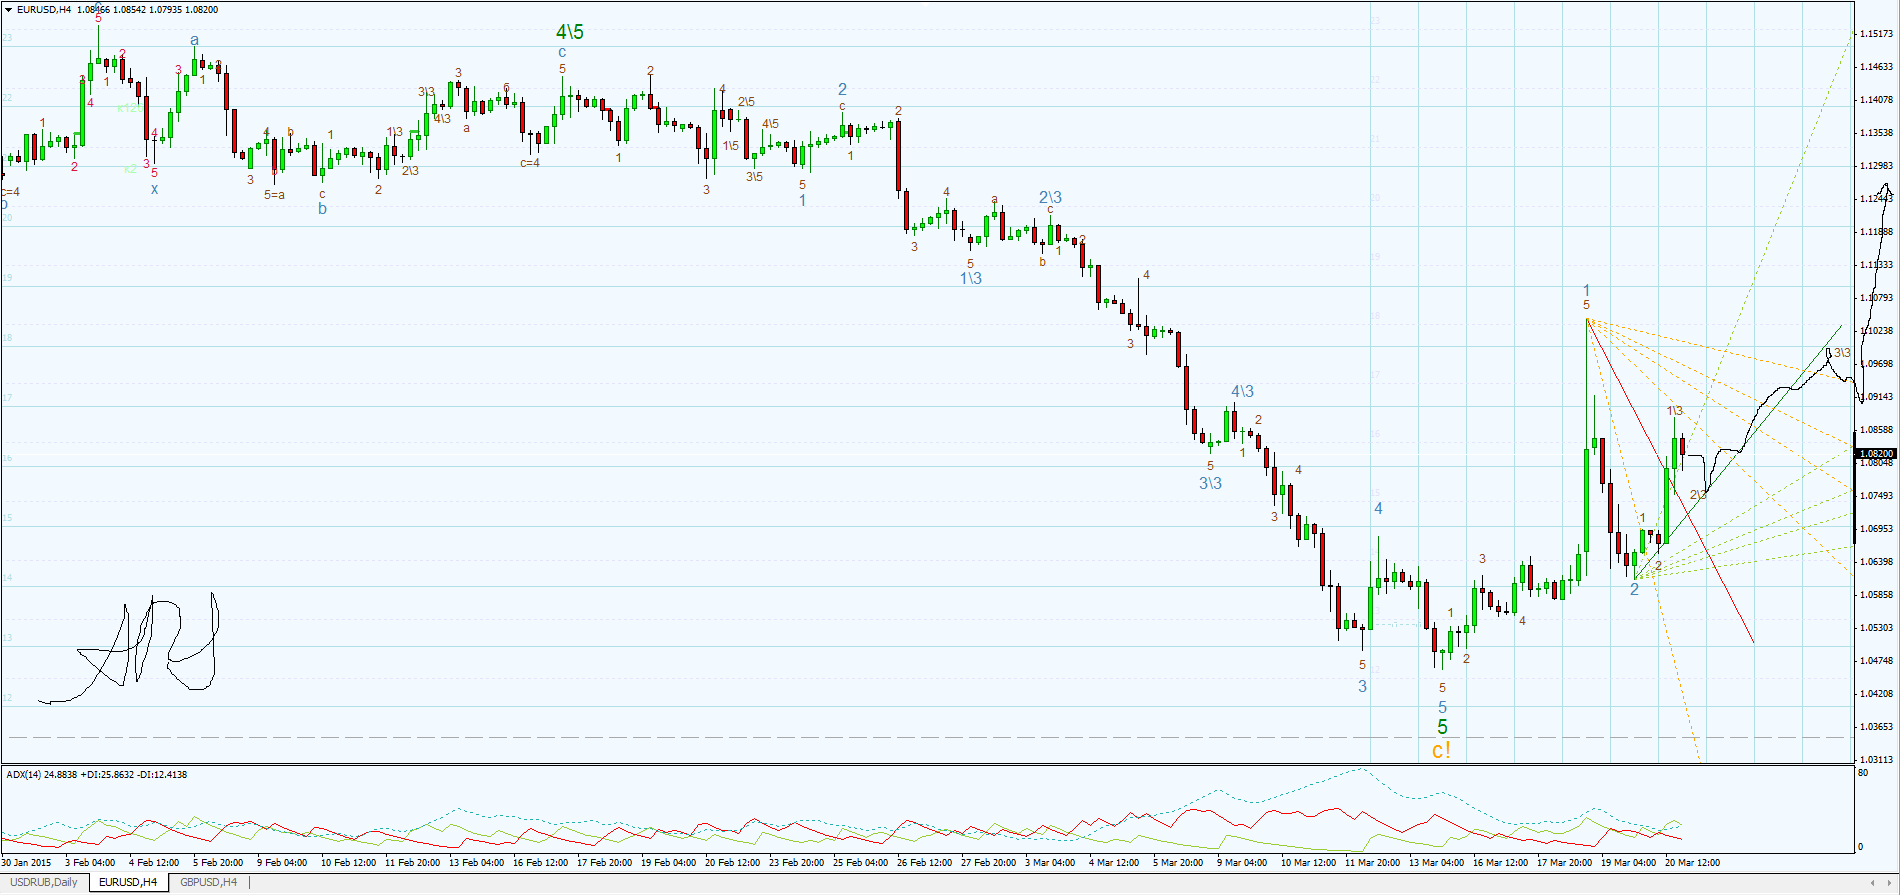
Task: Click the 1.15173 price scale value
Action: click(x=1877, y=34)
